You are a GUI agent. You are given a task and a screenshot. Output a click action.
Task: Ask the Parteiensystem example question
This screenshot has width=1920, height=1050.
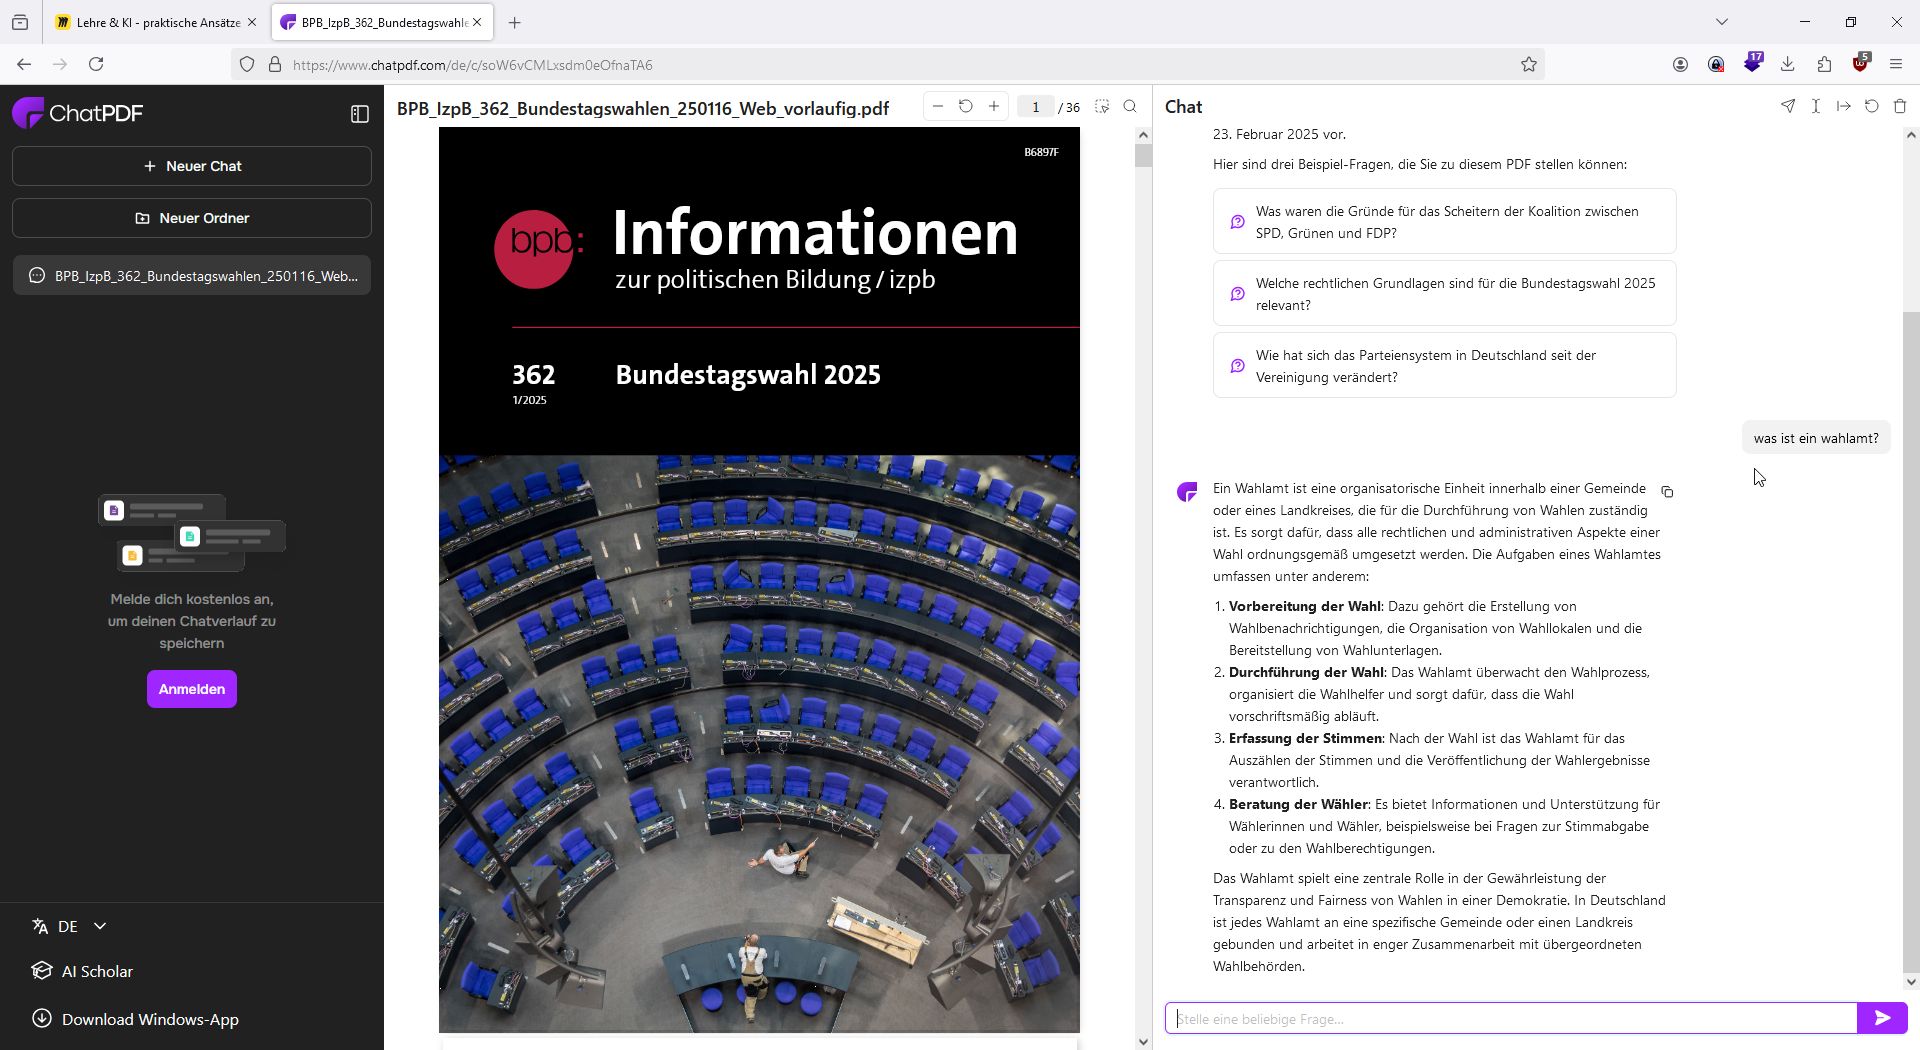click(1444, 366)
